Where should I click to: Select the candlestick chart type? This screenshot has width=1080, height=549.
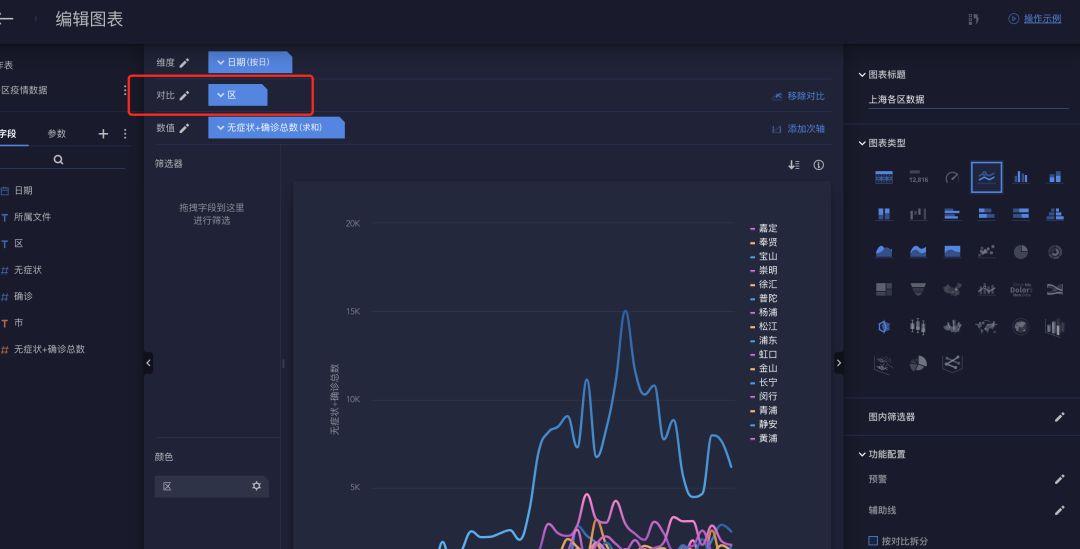[x=918, y=326]
